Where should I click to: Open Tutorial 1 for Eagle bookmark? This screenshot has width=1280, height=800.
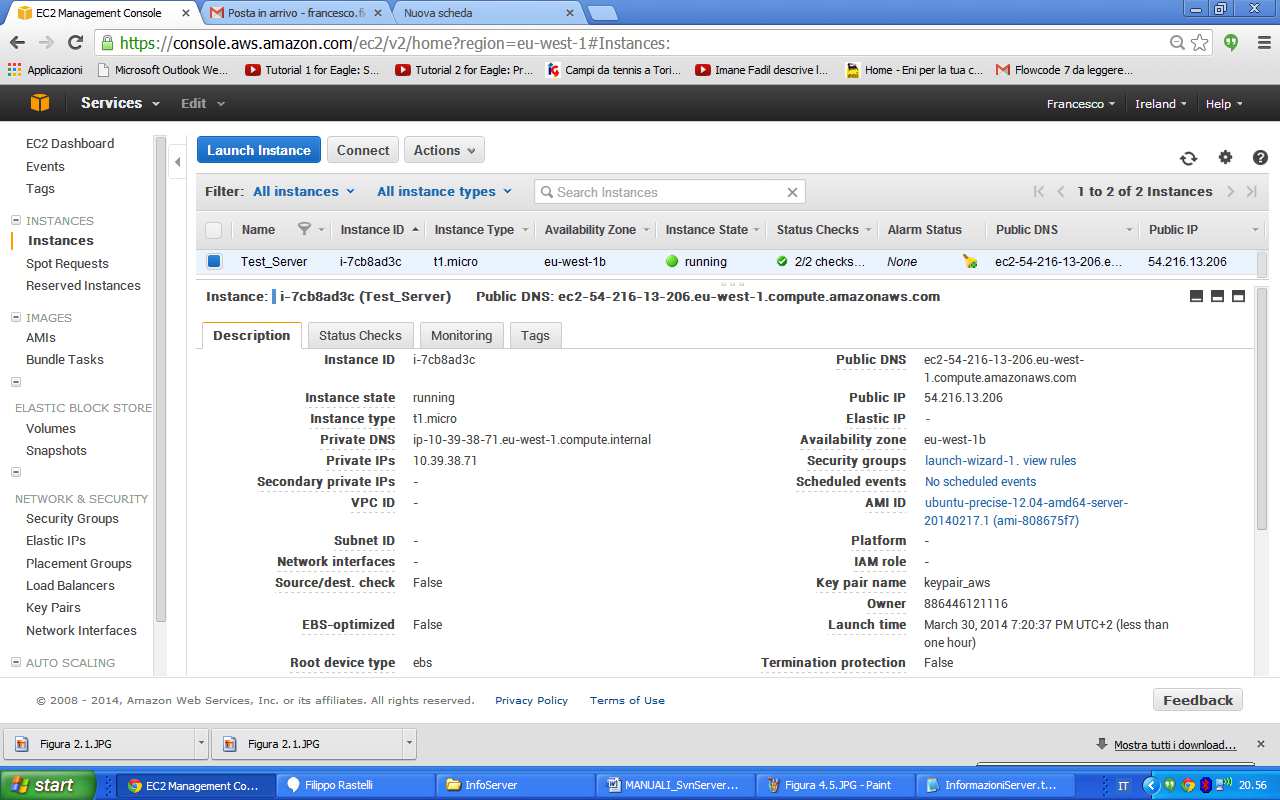coord(312,70)
